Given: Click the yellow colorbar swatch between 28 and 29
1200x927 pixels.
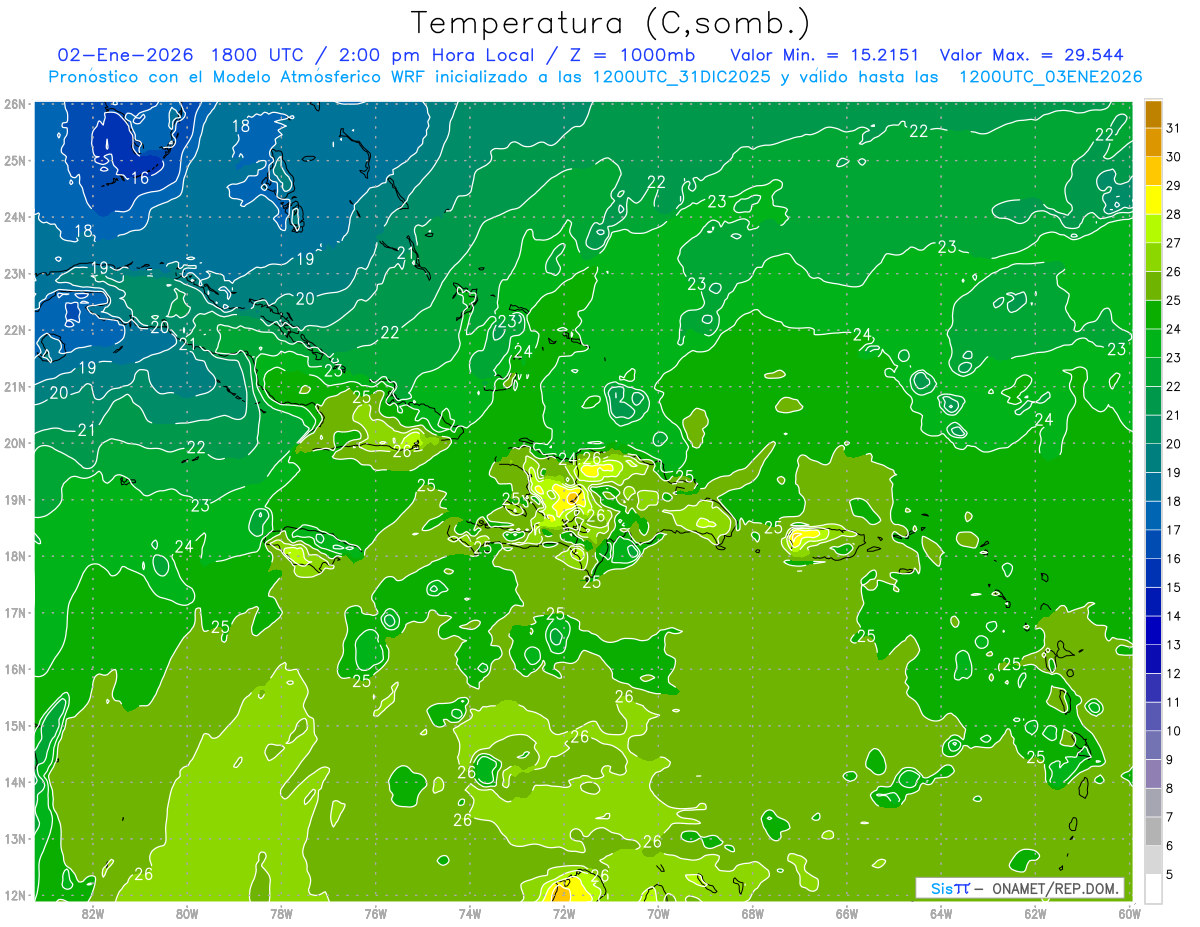Looking at the screenshot, I should 1153,200.
